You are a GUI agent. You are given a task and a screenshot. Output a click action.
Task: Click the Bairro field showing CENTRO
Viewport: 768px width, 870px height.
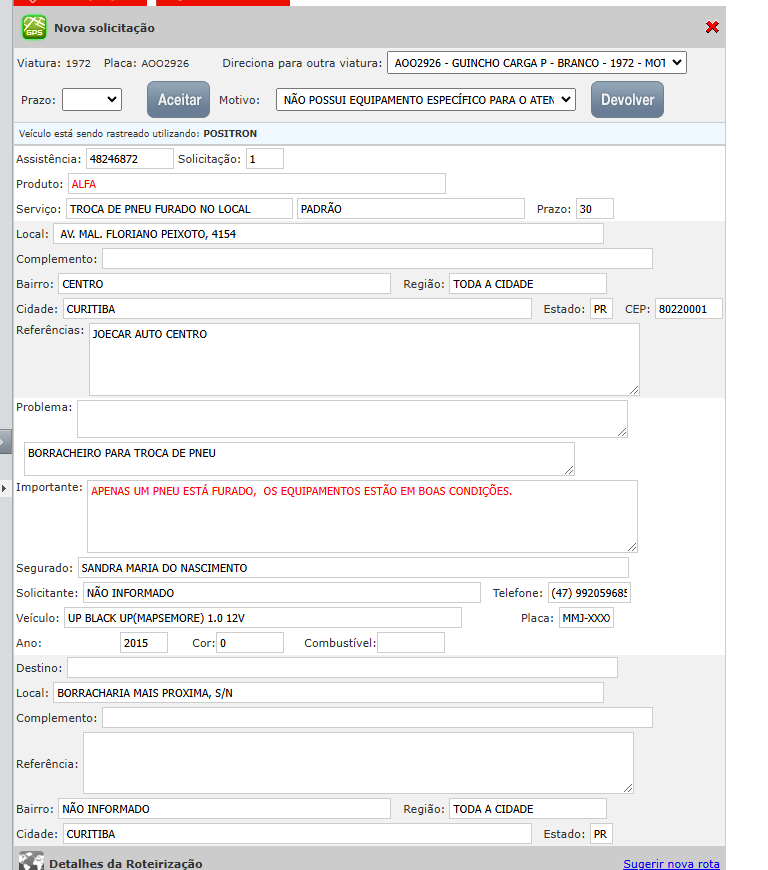[224, 284]
